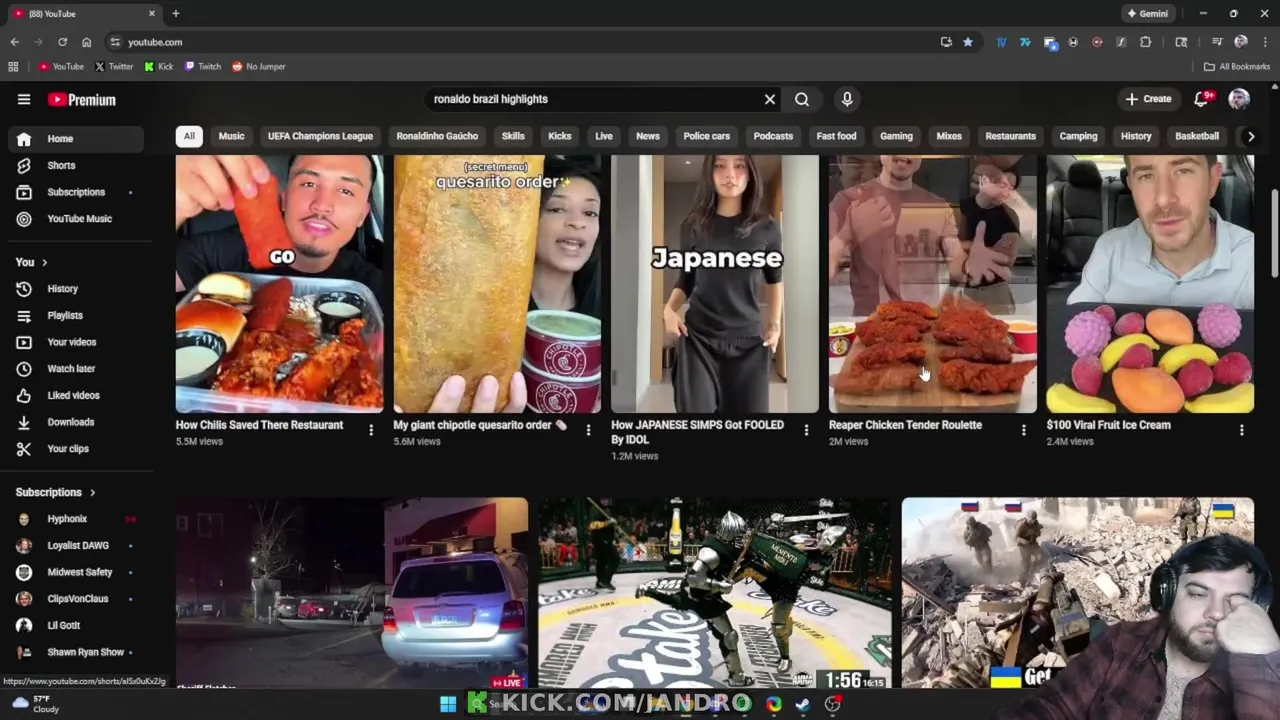
Task: Open Liked videos in sidebar
Action: (x=76, y=395)
